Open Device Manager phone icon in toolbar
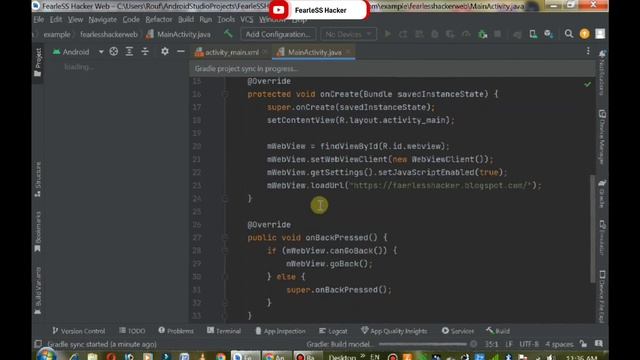The image size is (640, 360). pos(533,34)
